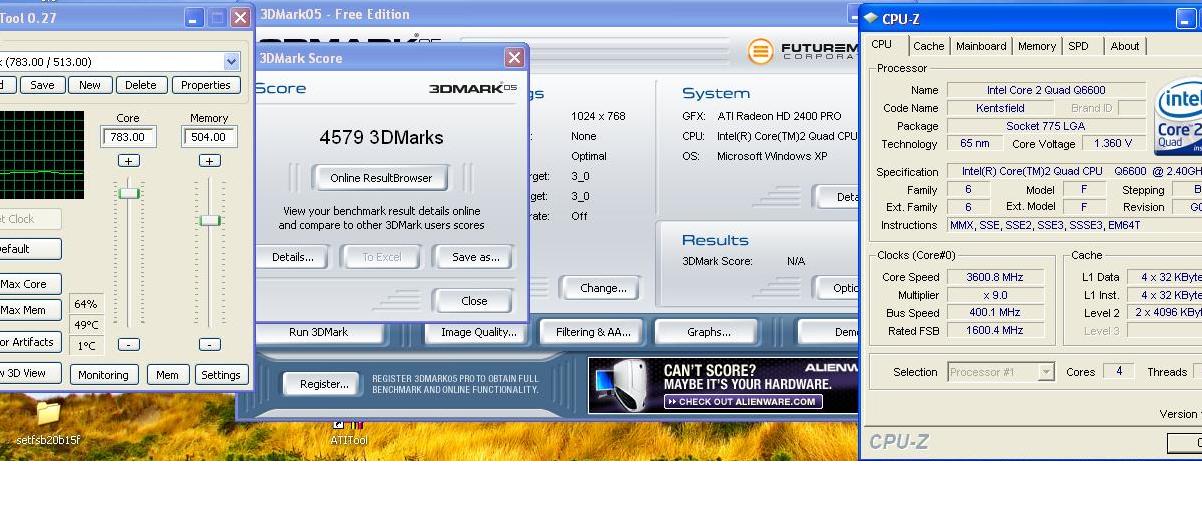Click Save as in 3DMark Score dialog
This screenshot has height=512, width=1202.
(x=475, y=257)
